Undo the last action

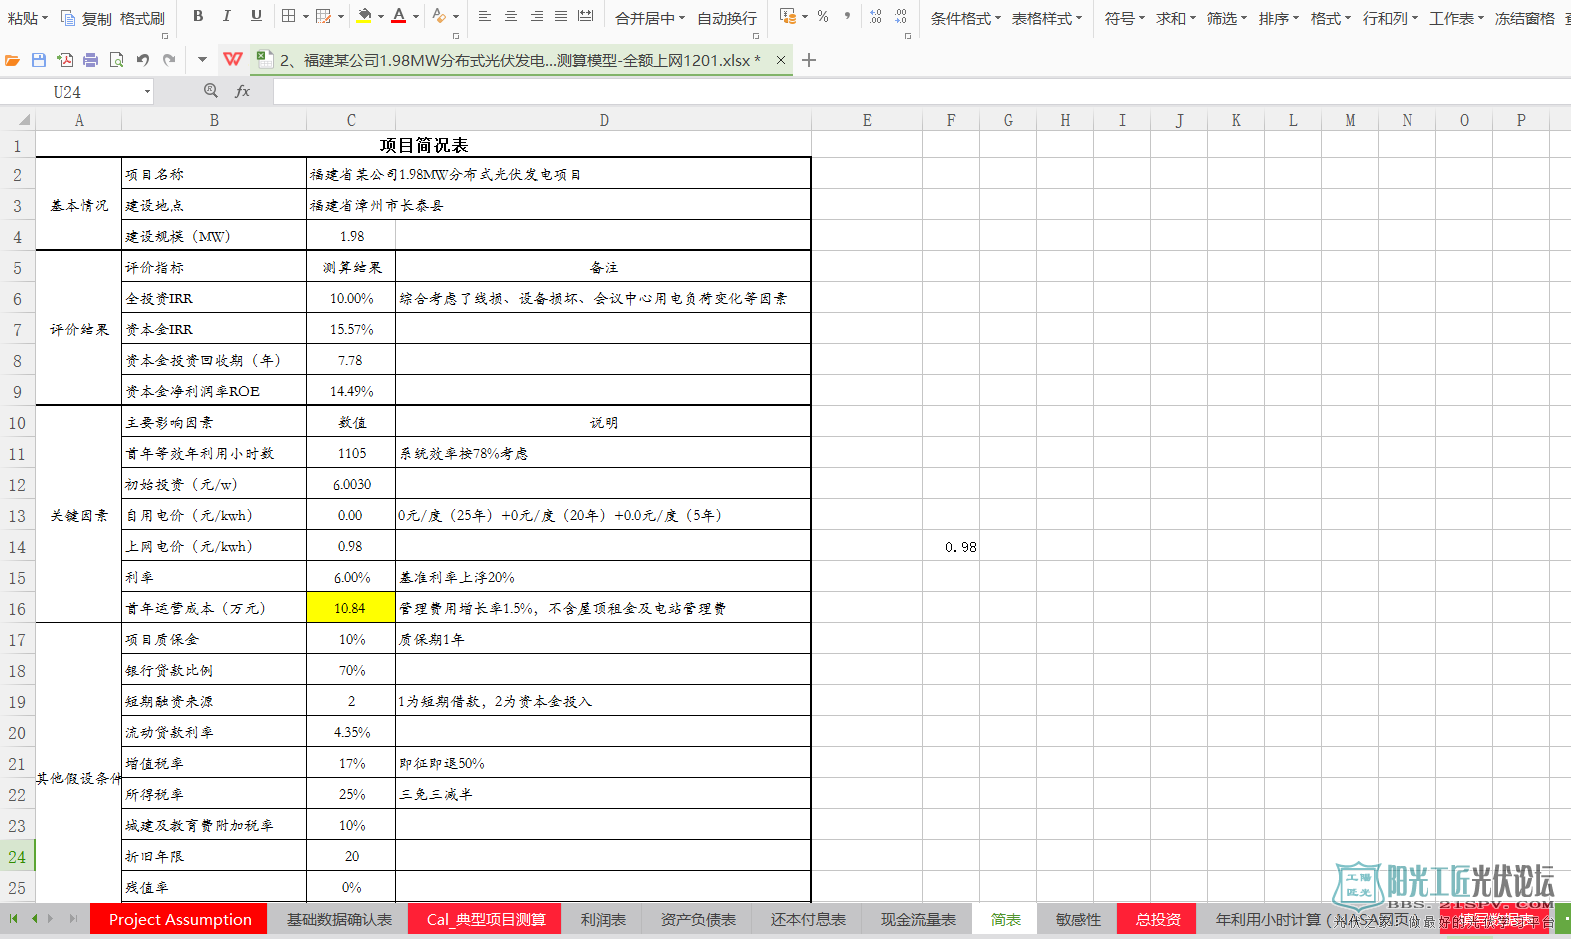coord(143,60)
